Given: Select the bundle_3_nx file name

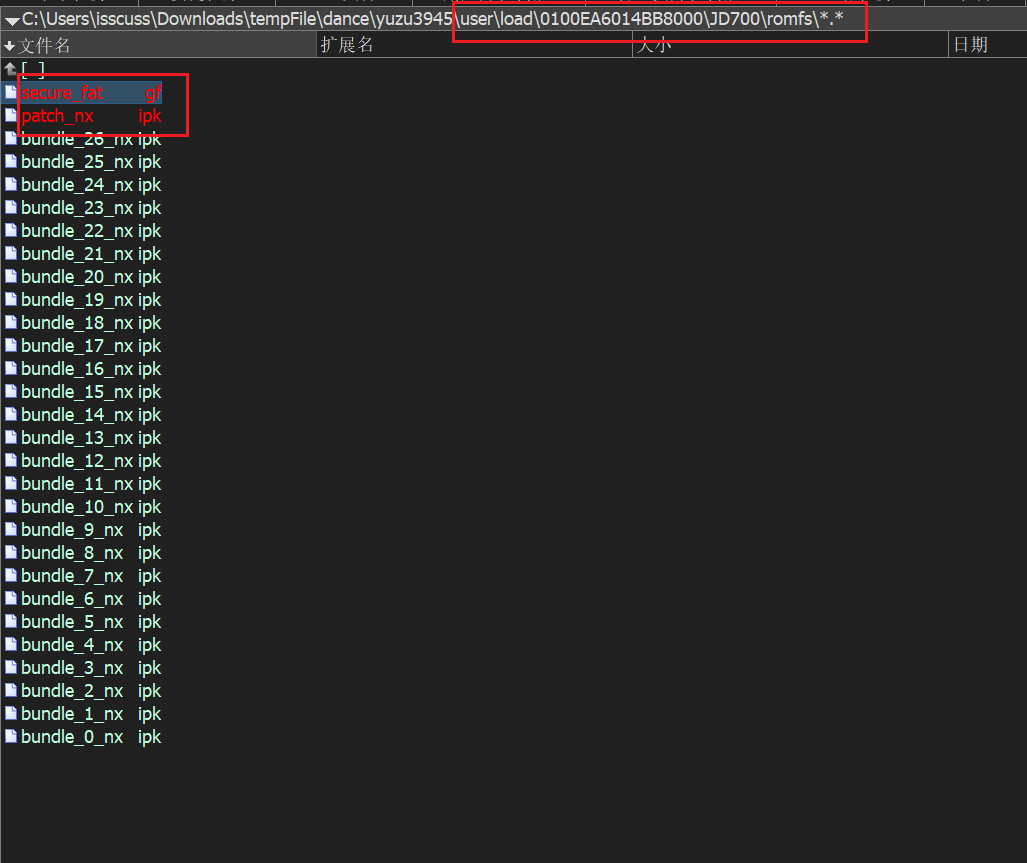Looking at the screenshot, I should click(72, 668).
